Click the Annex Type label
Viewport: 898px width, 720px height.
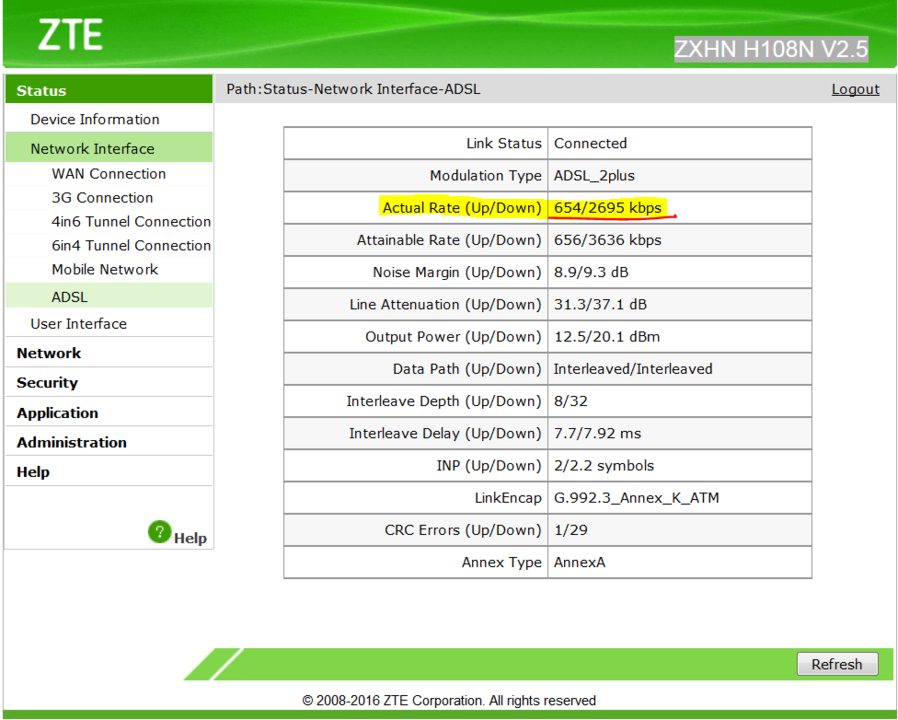[501, 562]
